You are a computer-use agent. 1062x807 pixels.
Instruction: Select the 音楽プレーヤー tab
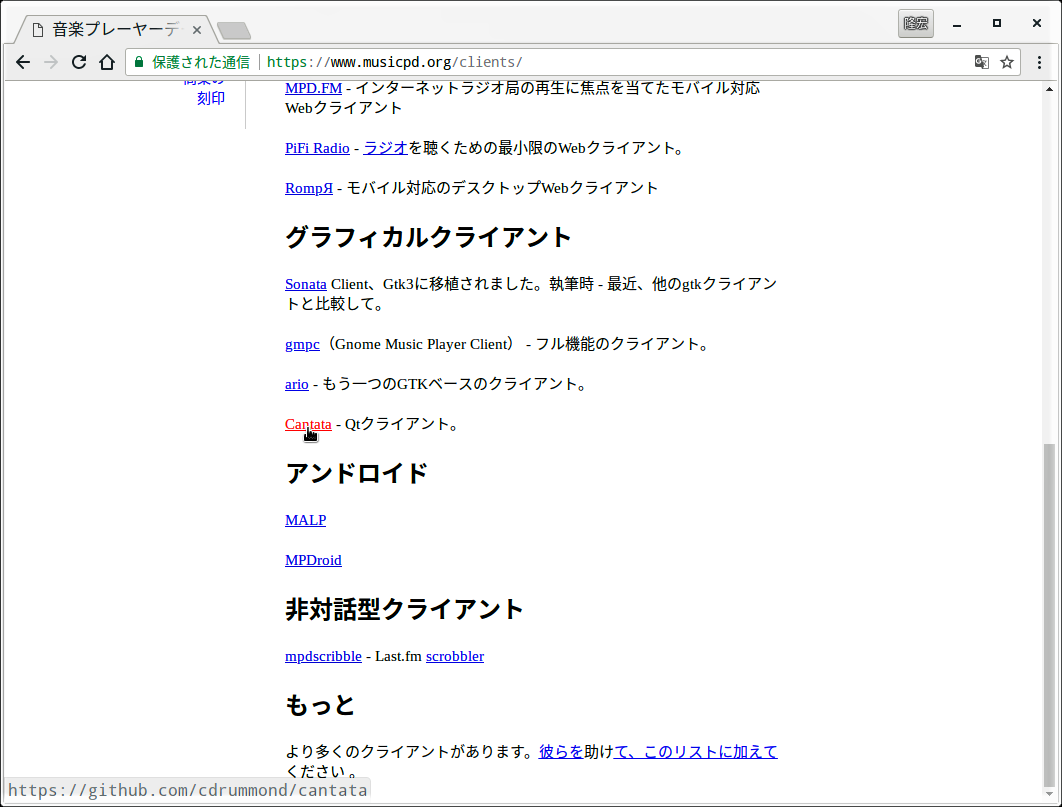pyautogui.click(x=115, y=30)
